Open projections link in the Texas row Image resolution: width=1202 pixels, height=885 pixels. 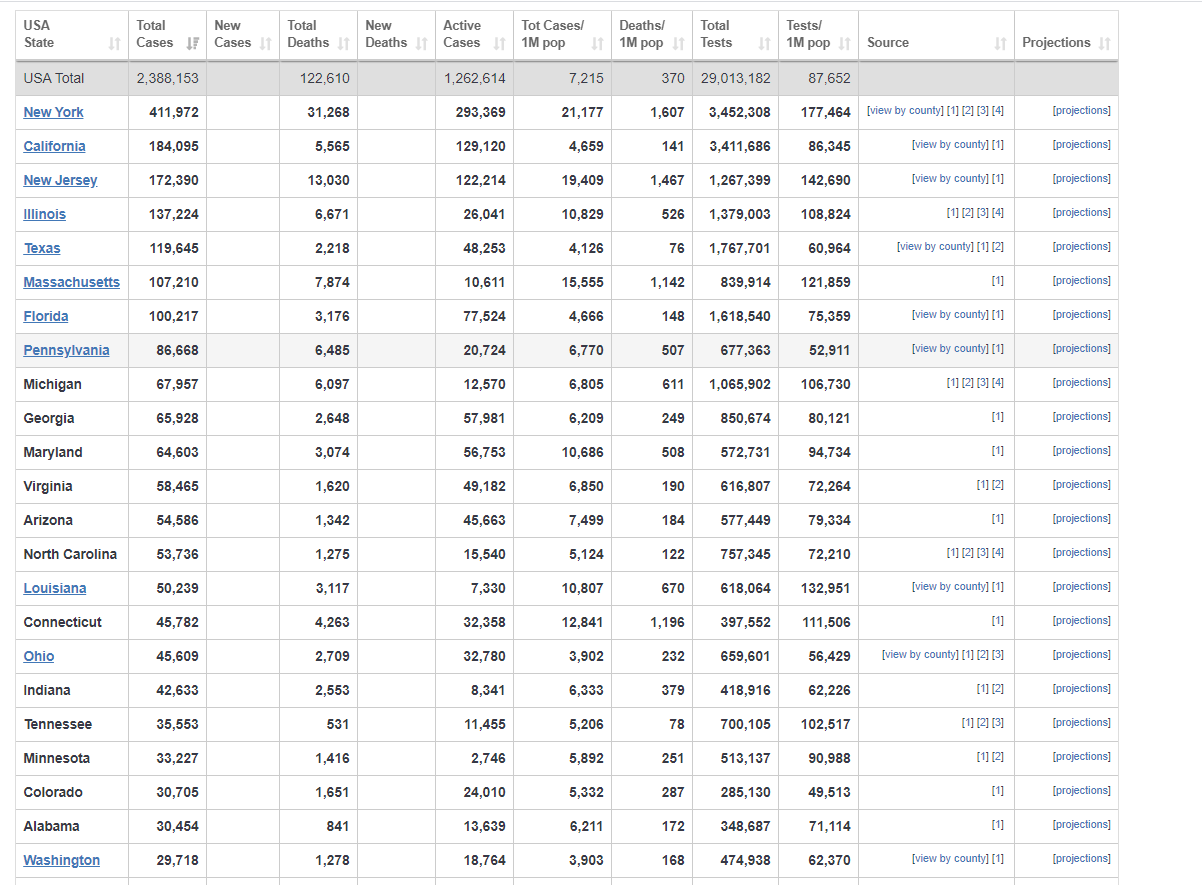point(1081,247)
